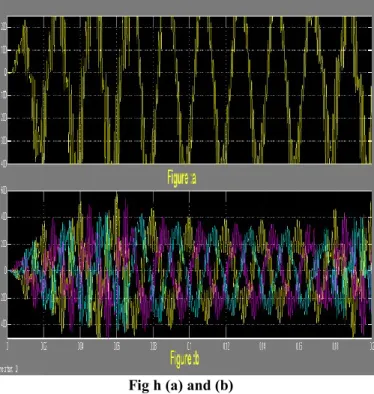Select the upper yellow waveform scope plot

(x=189, y=90)
